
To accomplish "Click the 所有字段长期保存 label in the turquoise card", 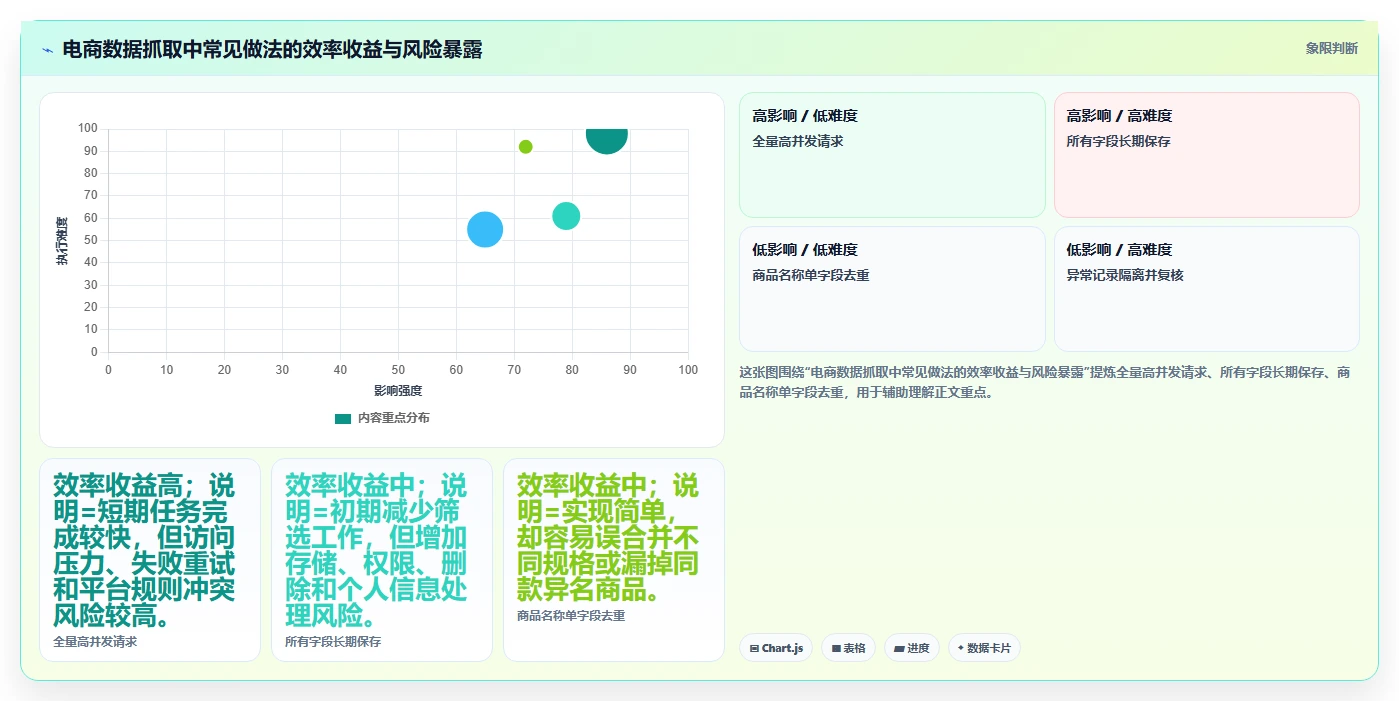I will 333,642.
